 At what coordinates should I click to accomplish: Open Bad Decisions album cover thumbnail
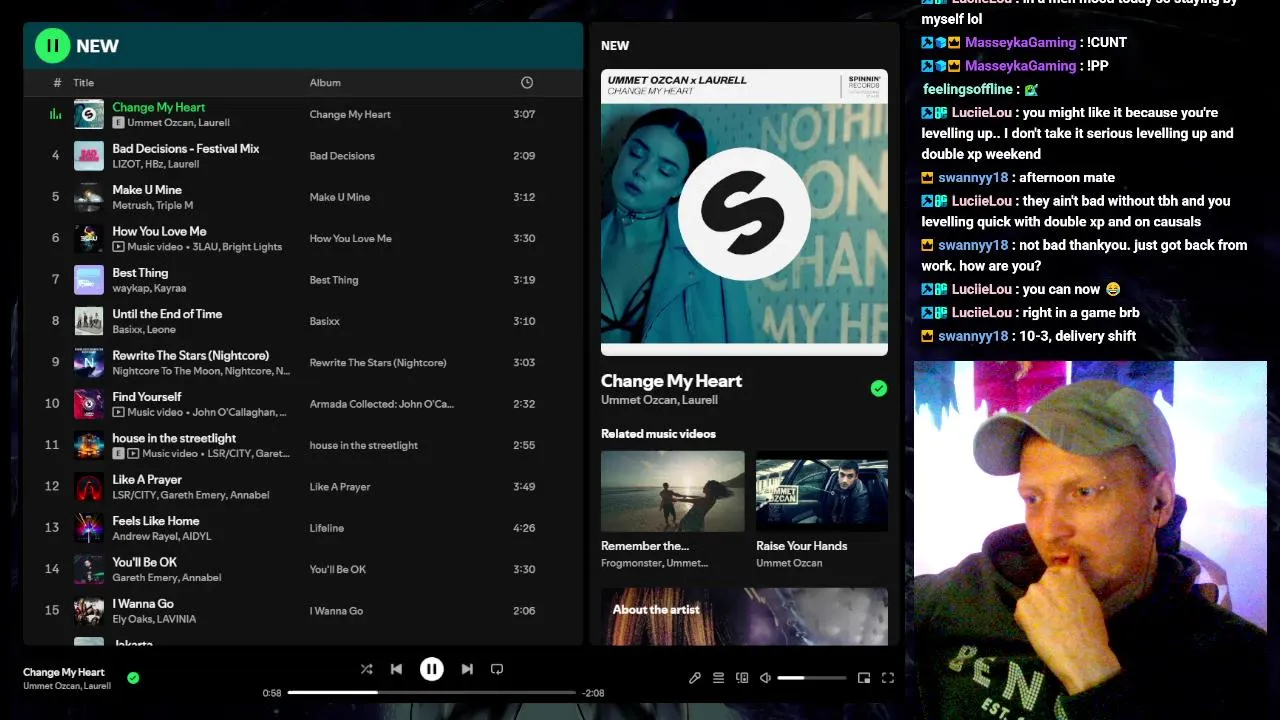pyautogui.click(x=89, y=156)
